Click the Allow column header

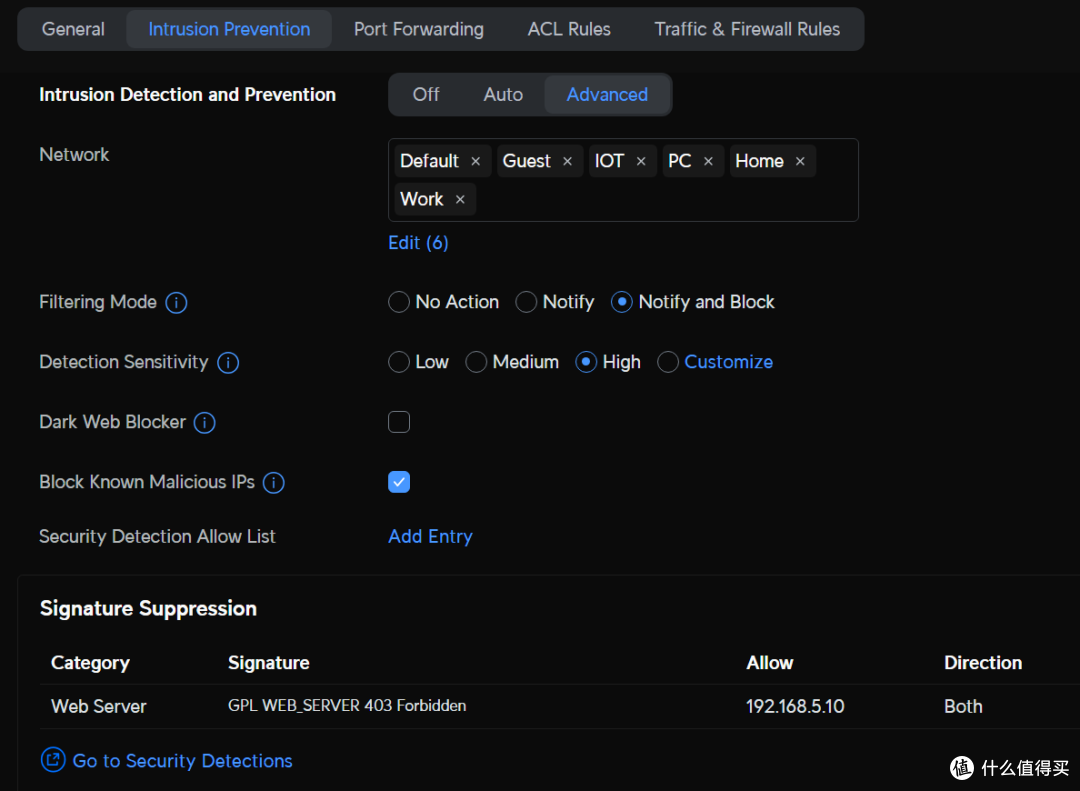pos(769,663)
